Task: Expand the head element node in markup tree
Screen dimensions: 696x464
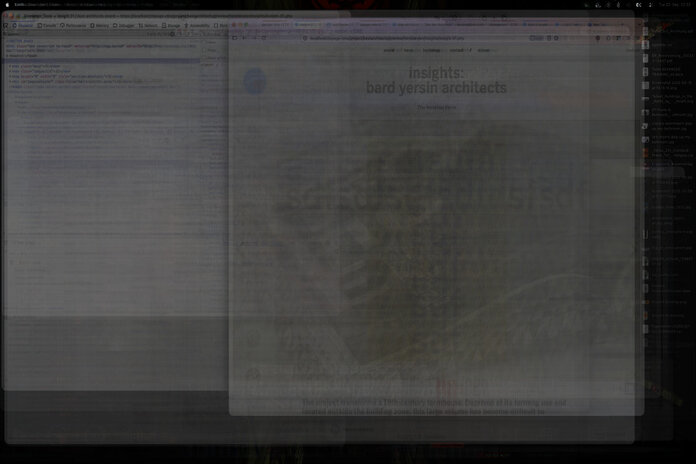Action: pyautogui.click(x=8, y=56)
